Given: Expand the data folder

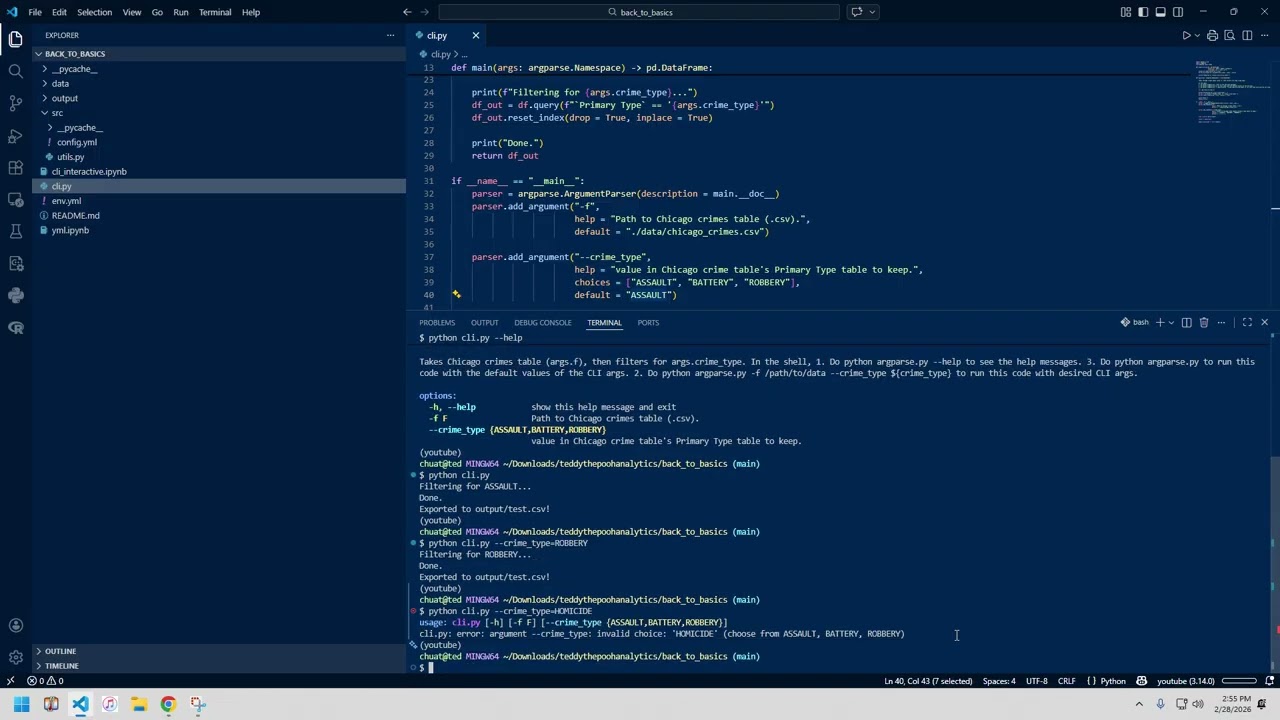Looking at the screenshot, I should [60, 84].
